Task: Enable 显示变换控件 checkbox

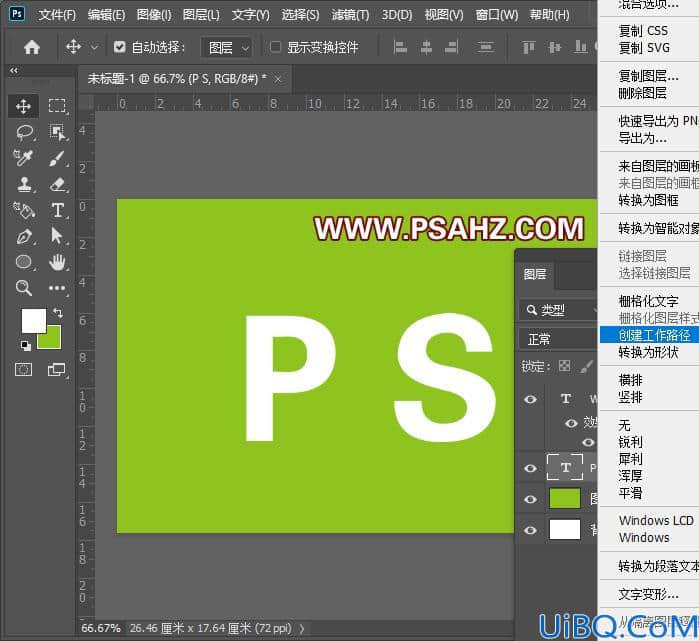Action: 275,46
